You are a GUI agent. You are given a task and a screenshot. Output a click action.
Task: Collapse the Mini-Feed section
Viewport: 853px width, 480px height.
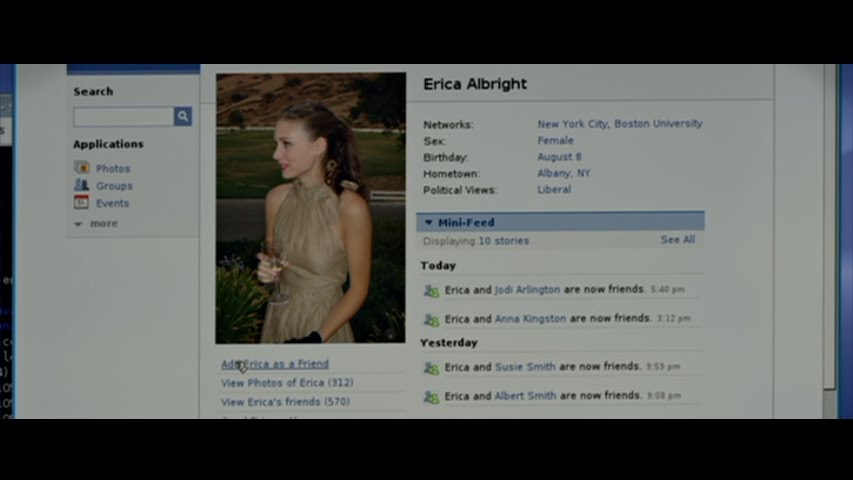[429, 223]
